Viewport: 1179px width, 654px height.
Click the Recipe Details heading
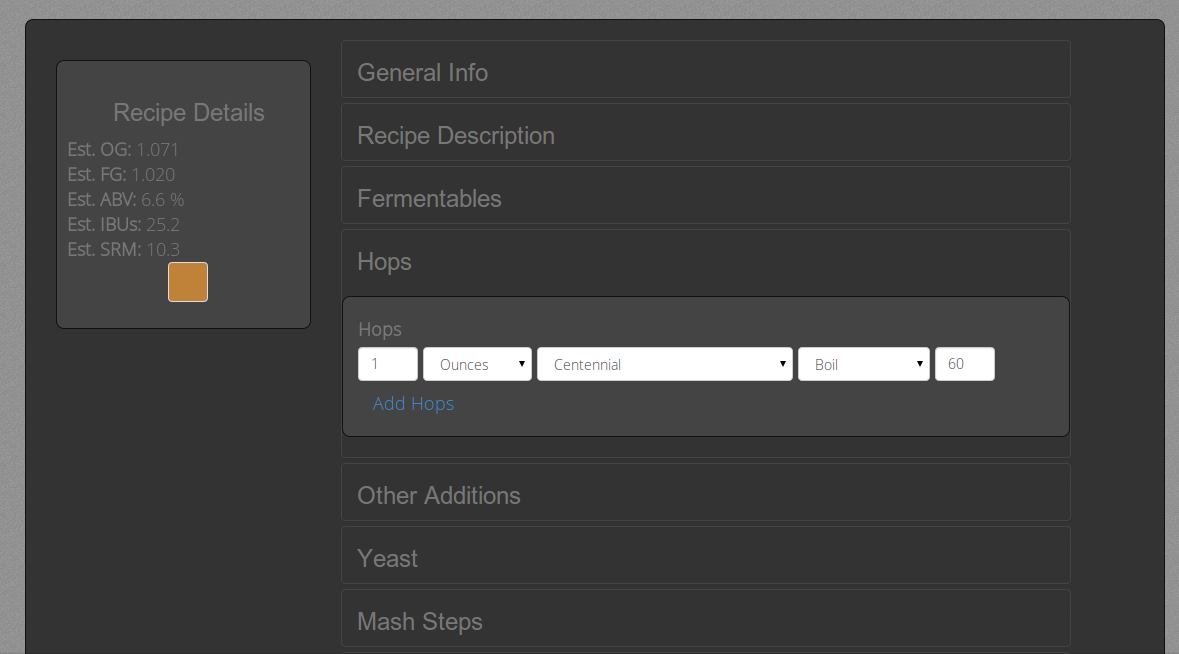[188, 112]
